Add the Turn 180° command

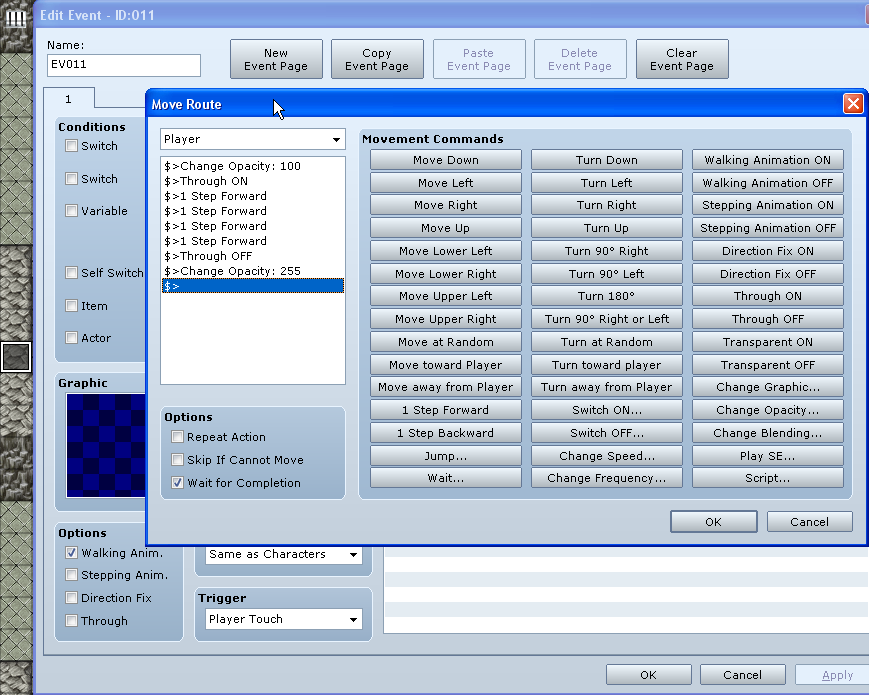click(x=607, y=296)
